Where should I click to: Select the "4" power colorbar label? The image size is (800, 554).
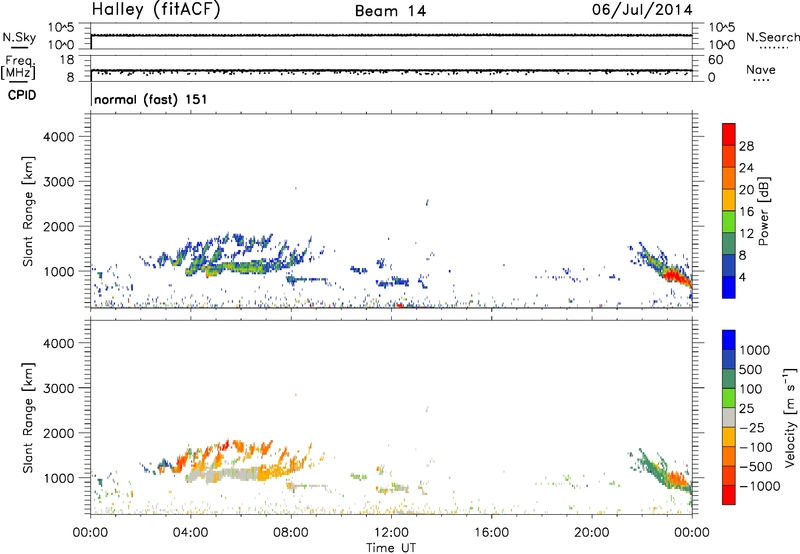point(743,277)
